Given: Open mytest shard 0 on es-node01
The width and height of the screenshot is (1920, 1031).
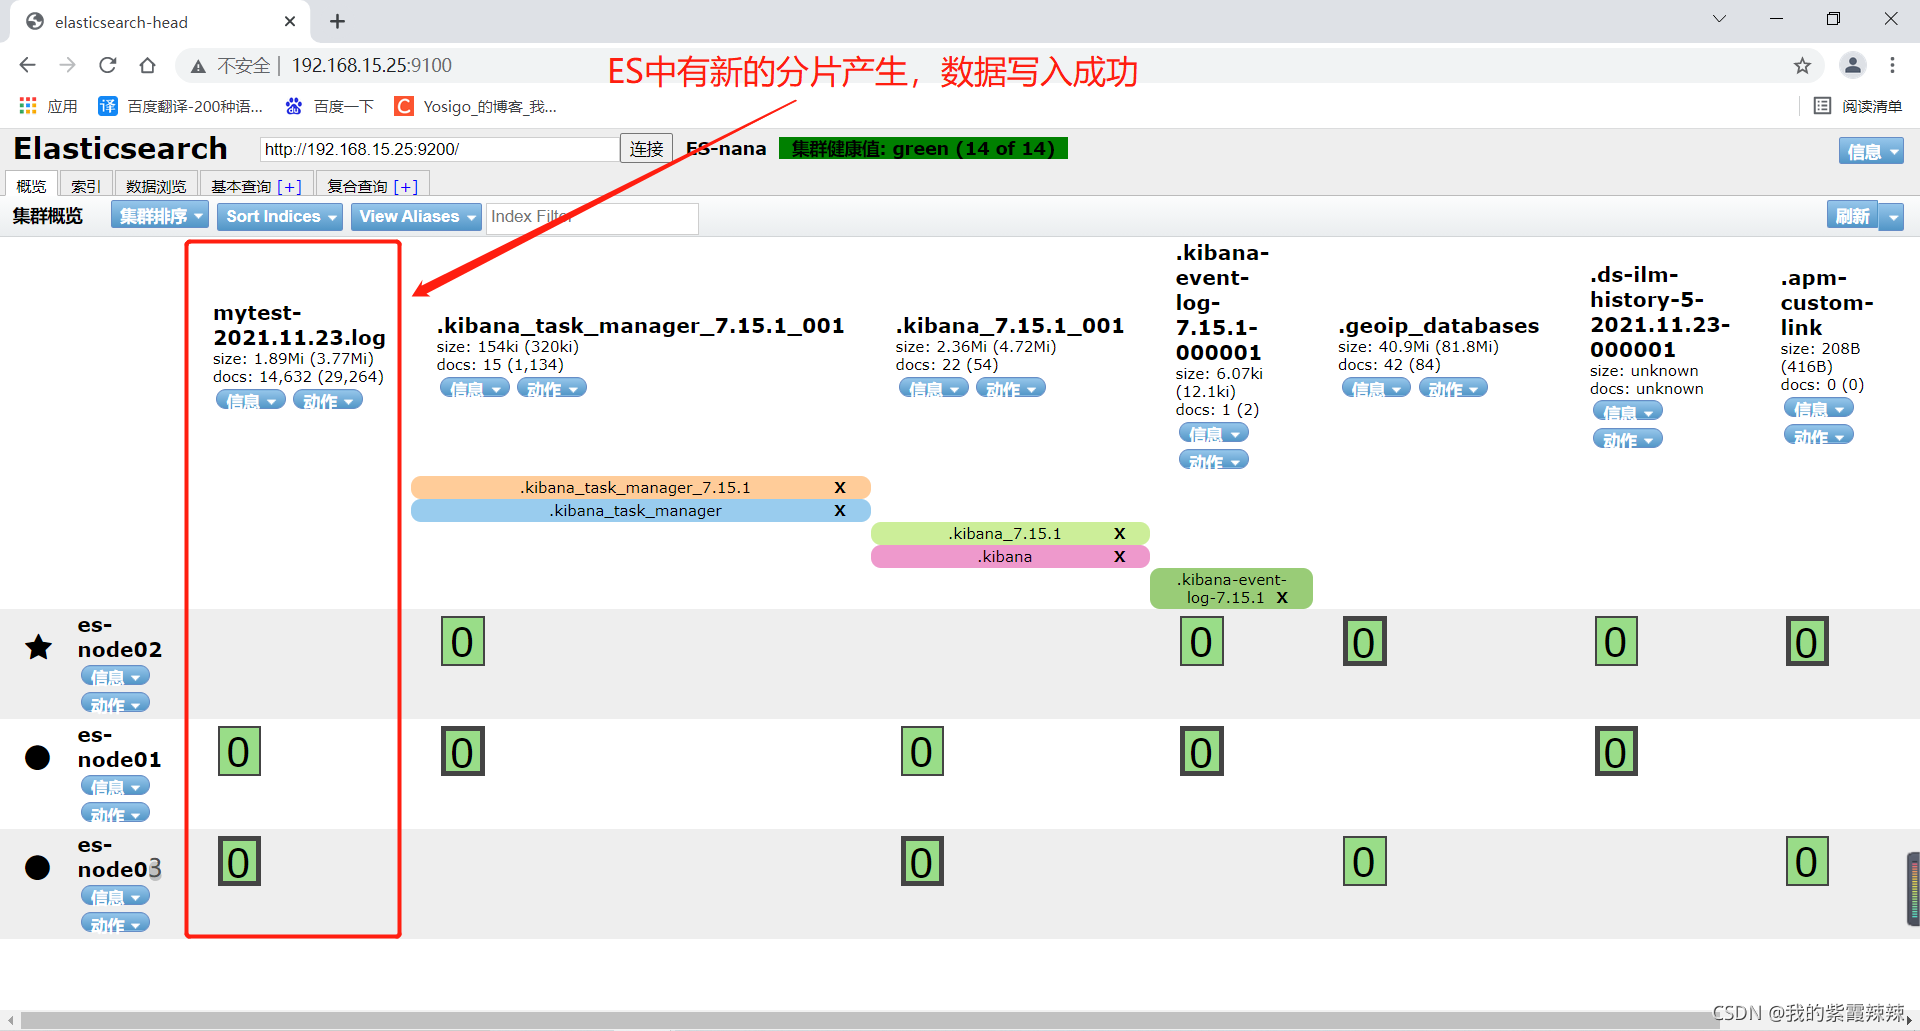Looking at the screenshot, I should click(x=239, y=752).
